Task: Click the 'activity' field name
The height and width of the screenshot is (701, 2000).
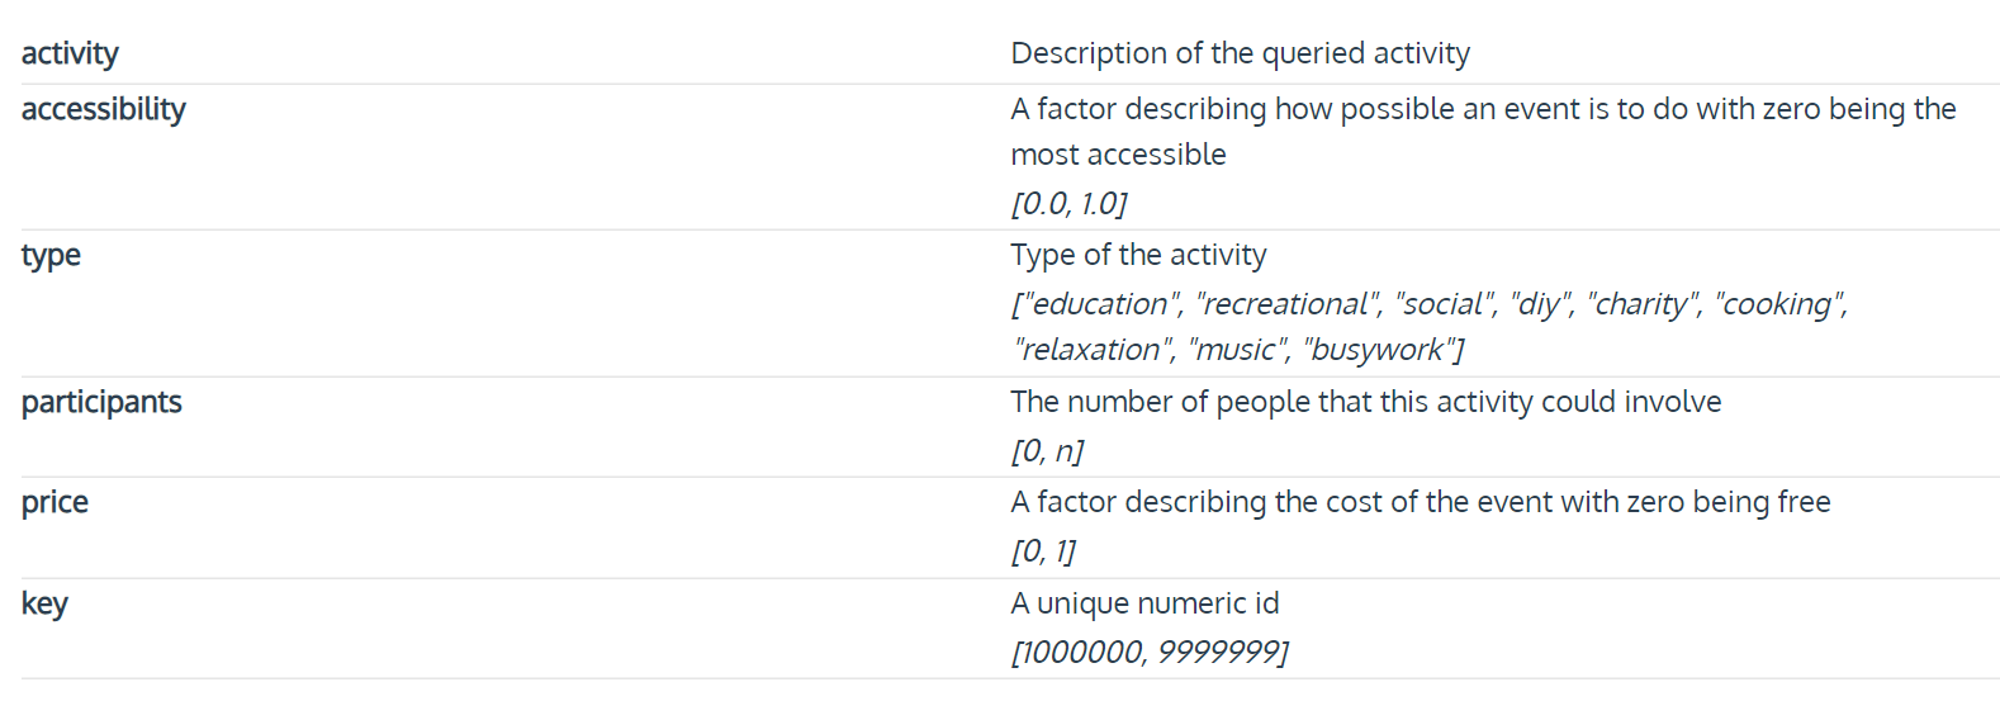Action: point(70,53)
